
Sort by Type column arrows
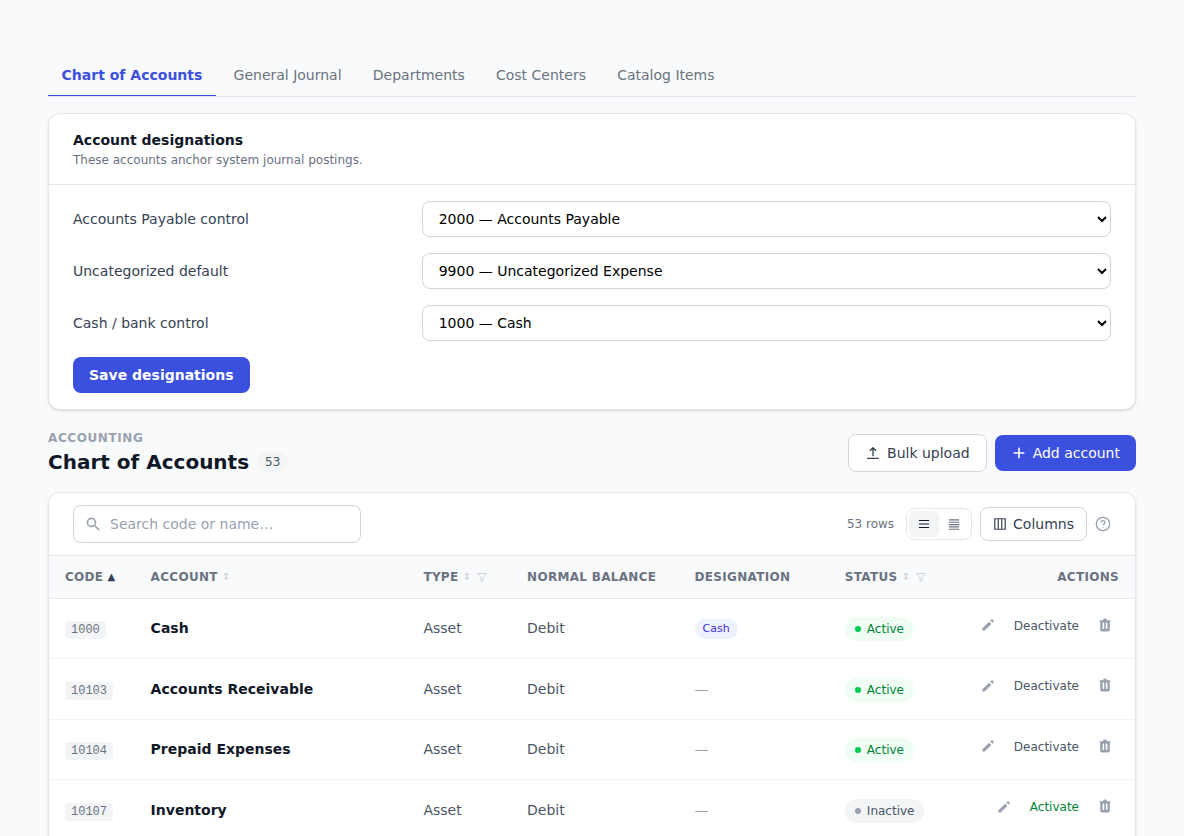[467, 576]
